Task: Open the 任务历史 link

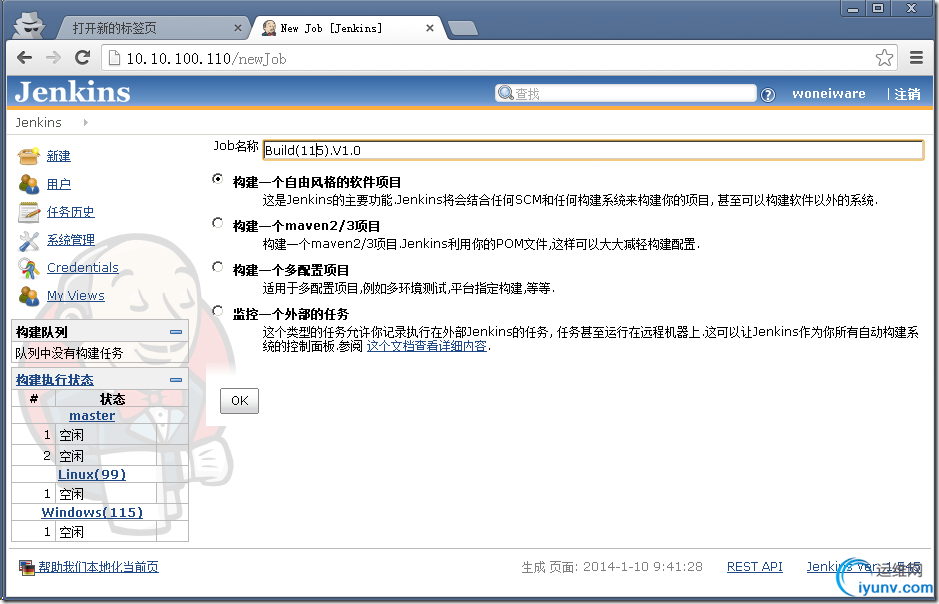Action: tap(71, 212)
